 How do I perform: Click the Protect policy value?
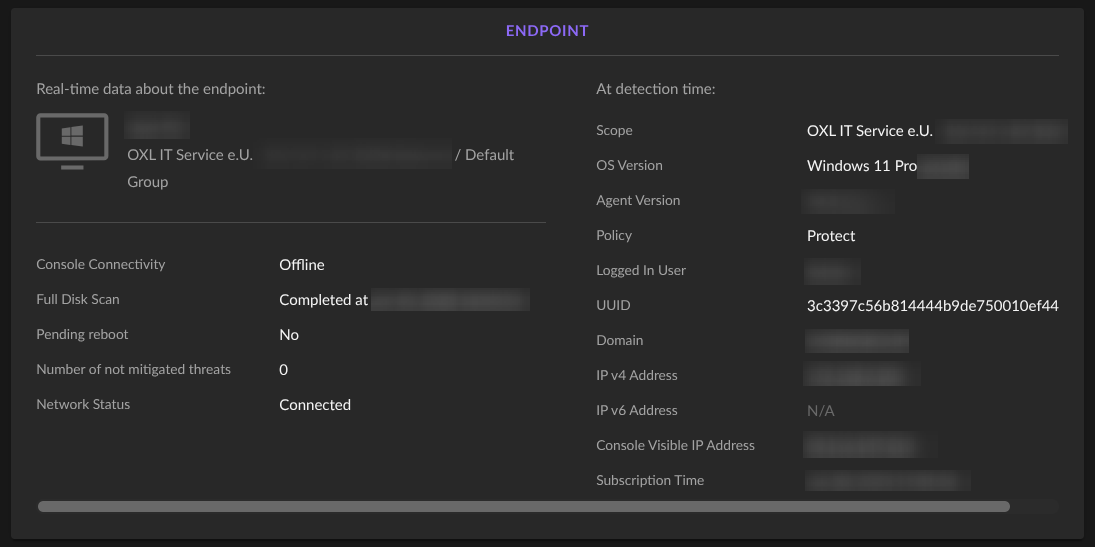[x=831, y=236]
